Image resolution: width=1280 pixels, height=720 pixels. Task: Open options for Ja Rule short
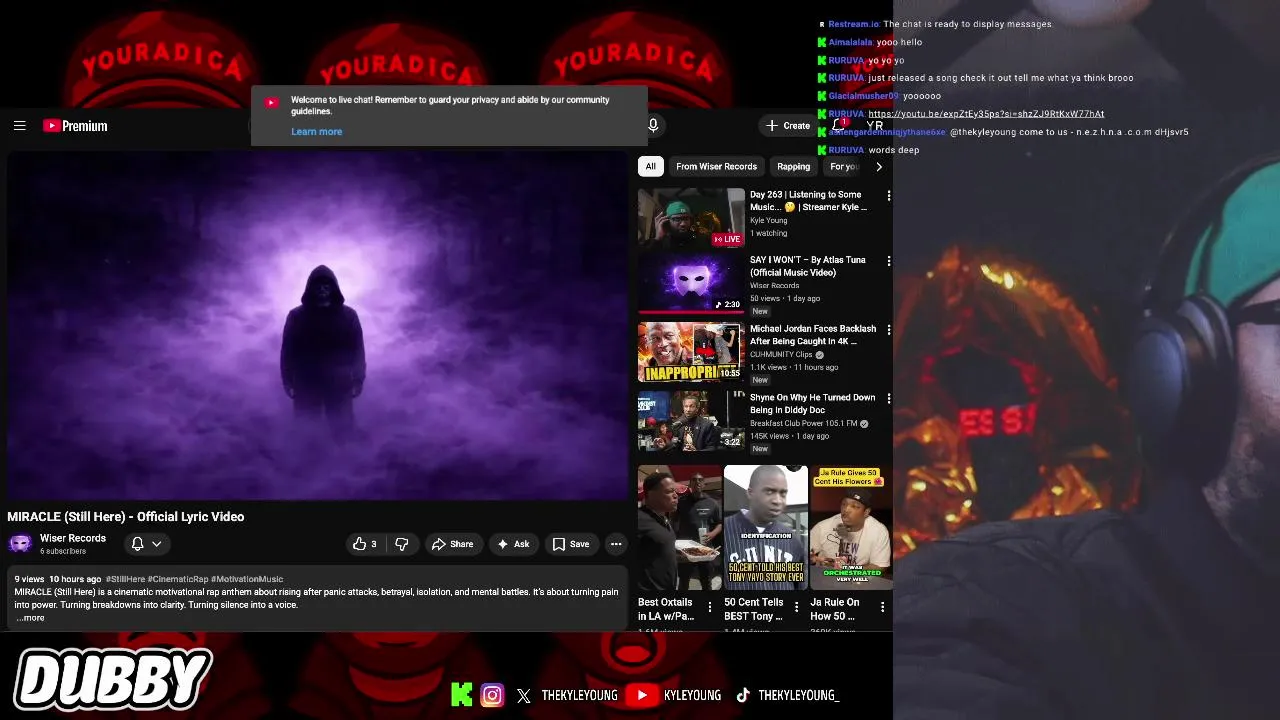(x=882, y=607)
